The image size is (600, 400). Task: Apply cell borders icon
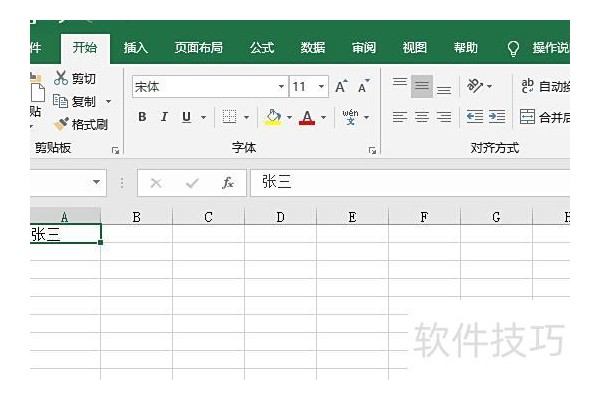(x=229, y=117)
